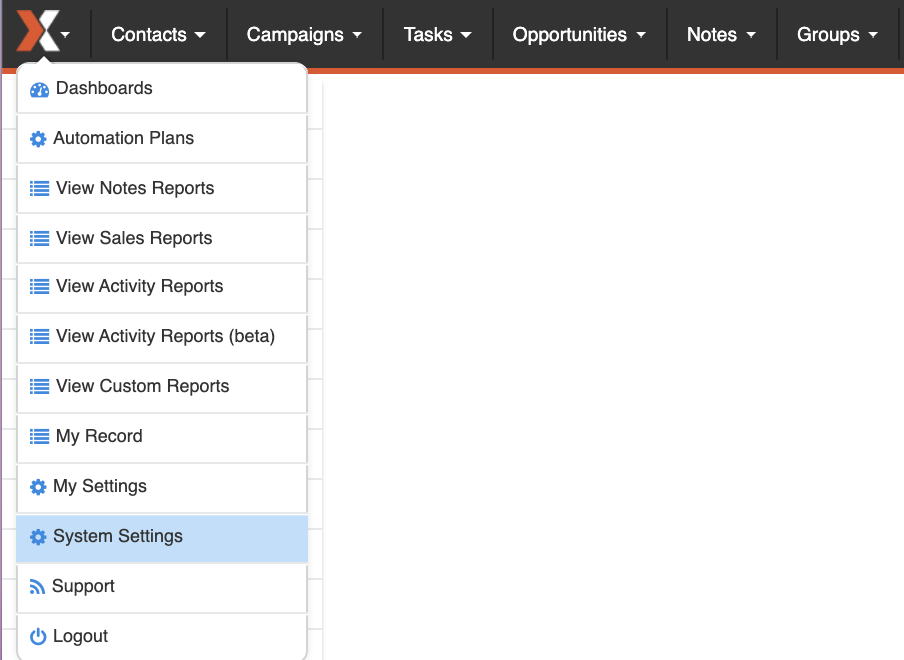Click the Support RSS feed icon
Screen dimensions: 904x660
click(x=38, y=587)
